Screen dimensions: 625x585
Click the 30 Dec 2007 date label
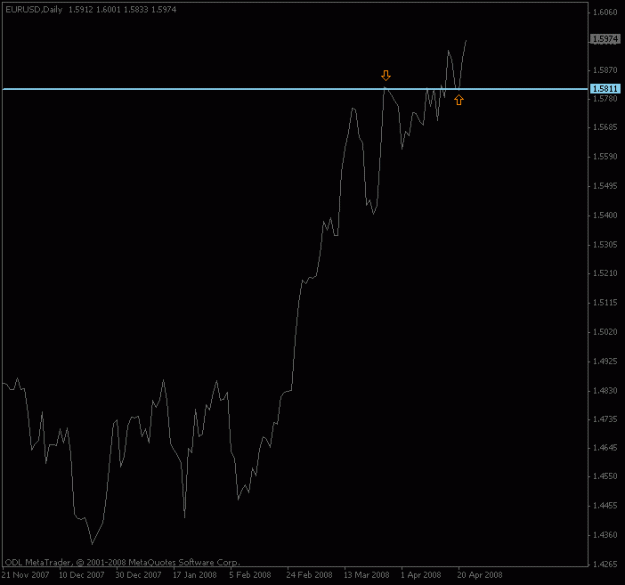(138, 575)
